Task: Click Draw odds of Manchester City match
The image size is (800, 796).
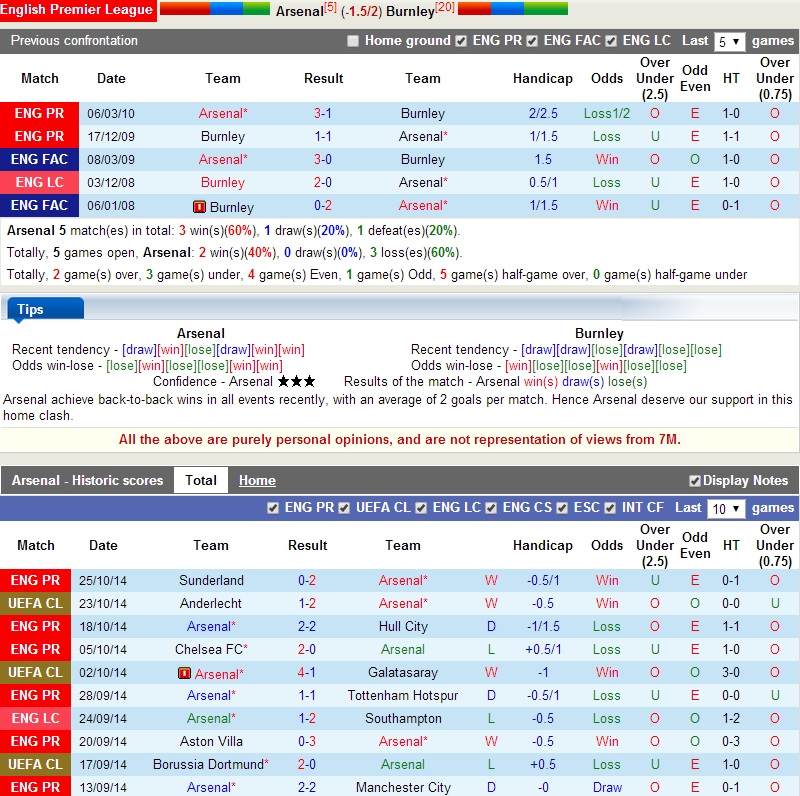Action: [607, 787]
